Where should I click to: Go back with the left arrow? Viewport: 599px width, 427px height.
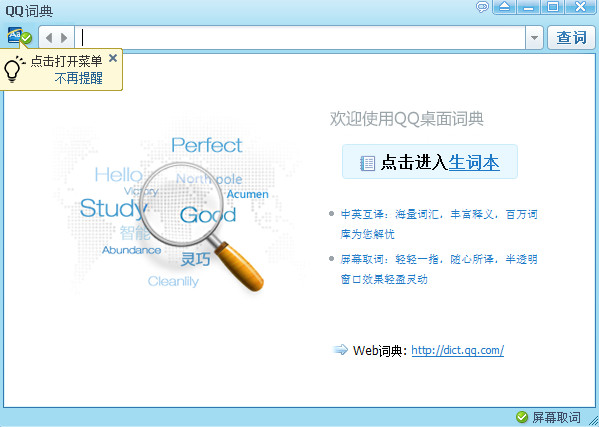tap(49, 37)
